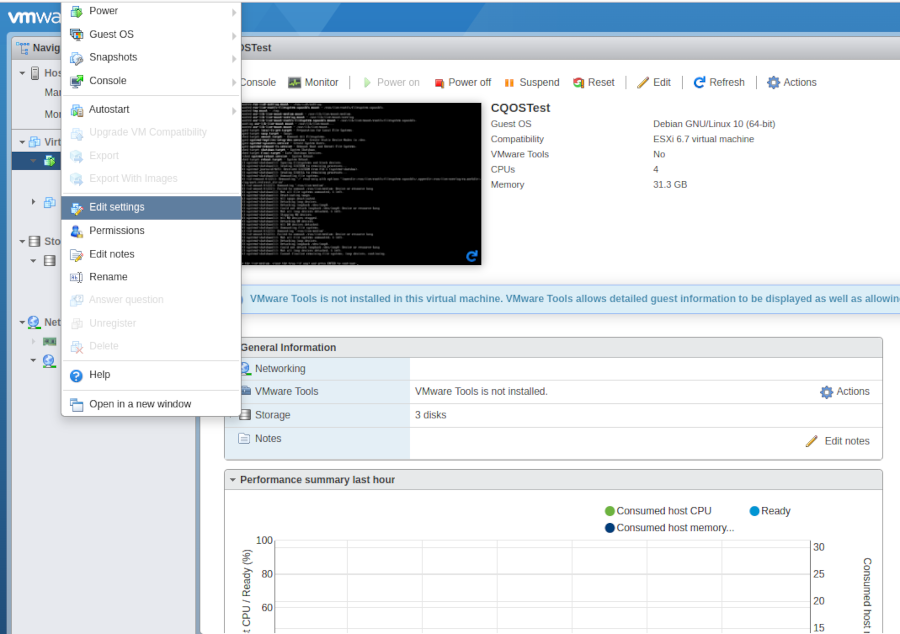This screenshot has height=634, width=900.
Task: Open the Power submenu in context menu
Action: [x=151, y=11]
